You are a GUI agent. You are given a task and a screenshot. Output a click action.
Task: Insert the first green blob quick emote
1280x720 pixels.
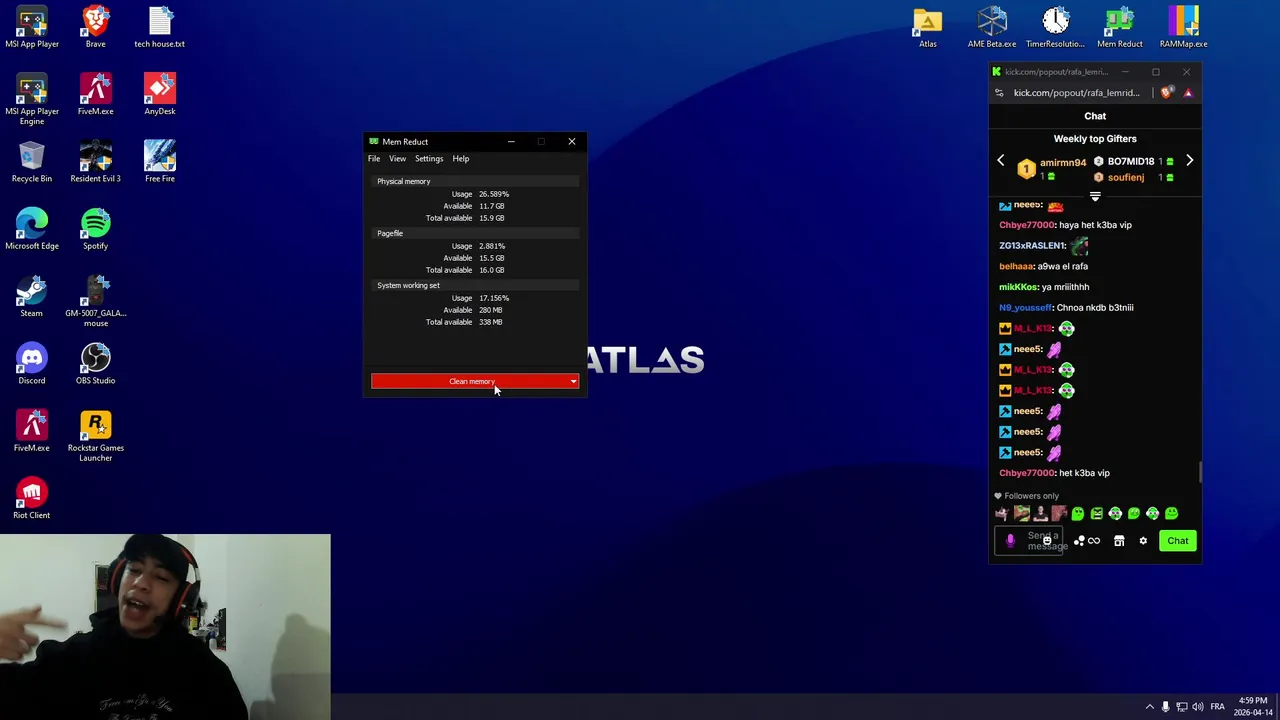(x=1078, y=514)
